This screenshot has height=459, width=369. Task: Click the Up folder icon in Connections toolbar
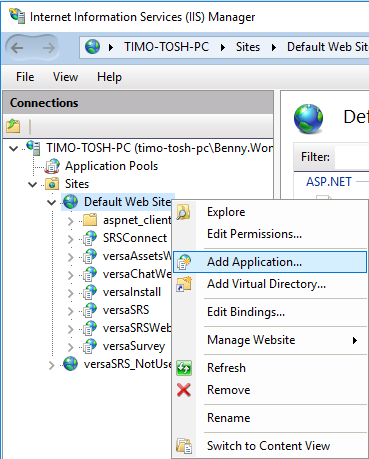point(13,126)
